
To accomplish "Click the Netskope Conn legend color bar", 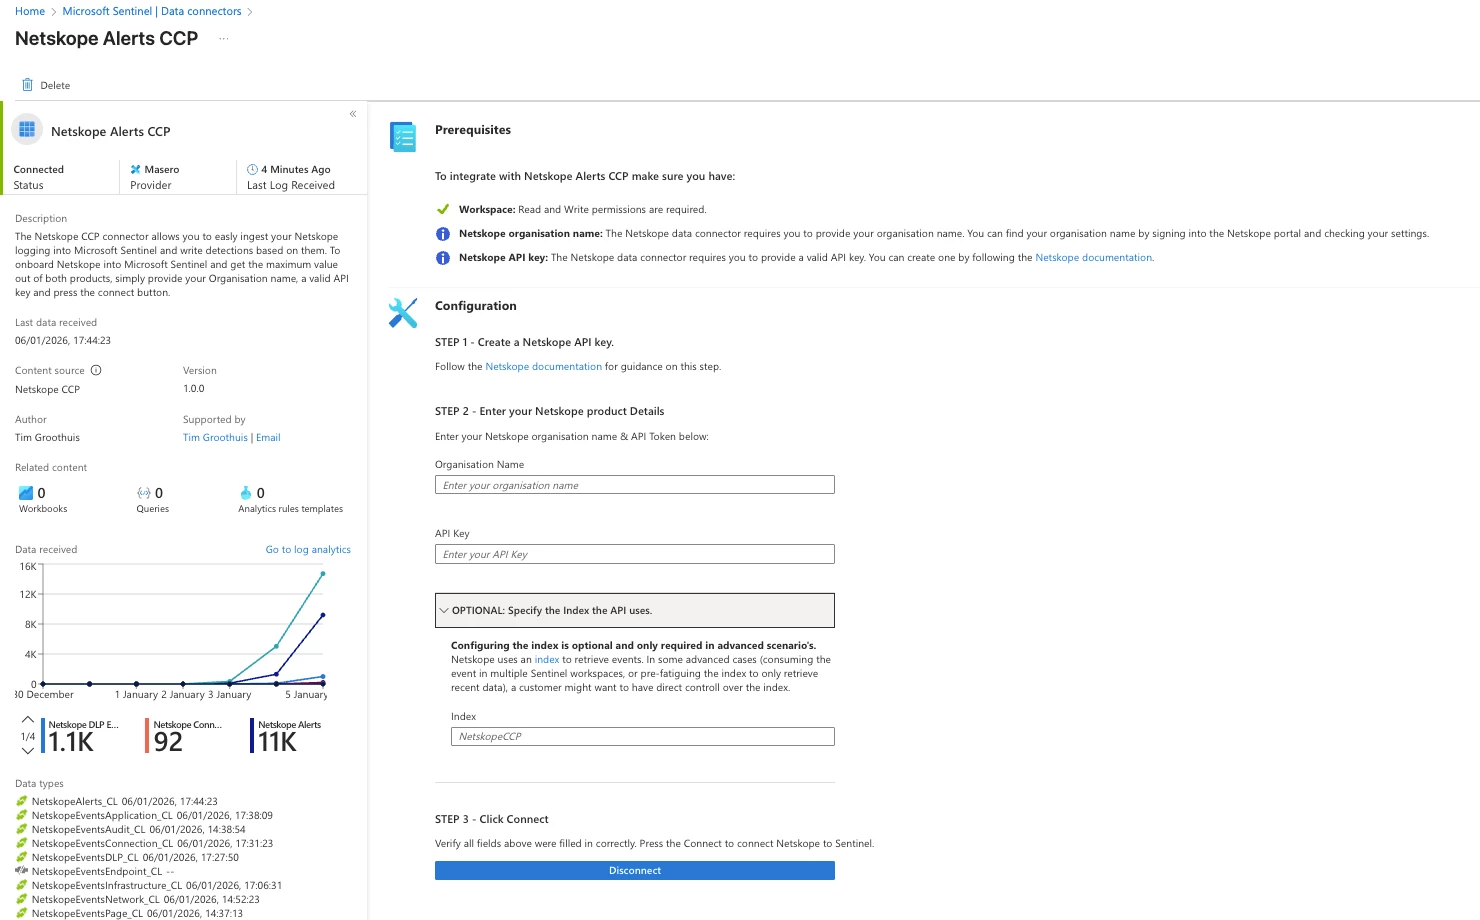I will (x=148, y=735).
